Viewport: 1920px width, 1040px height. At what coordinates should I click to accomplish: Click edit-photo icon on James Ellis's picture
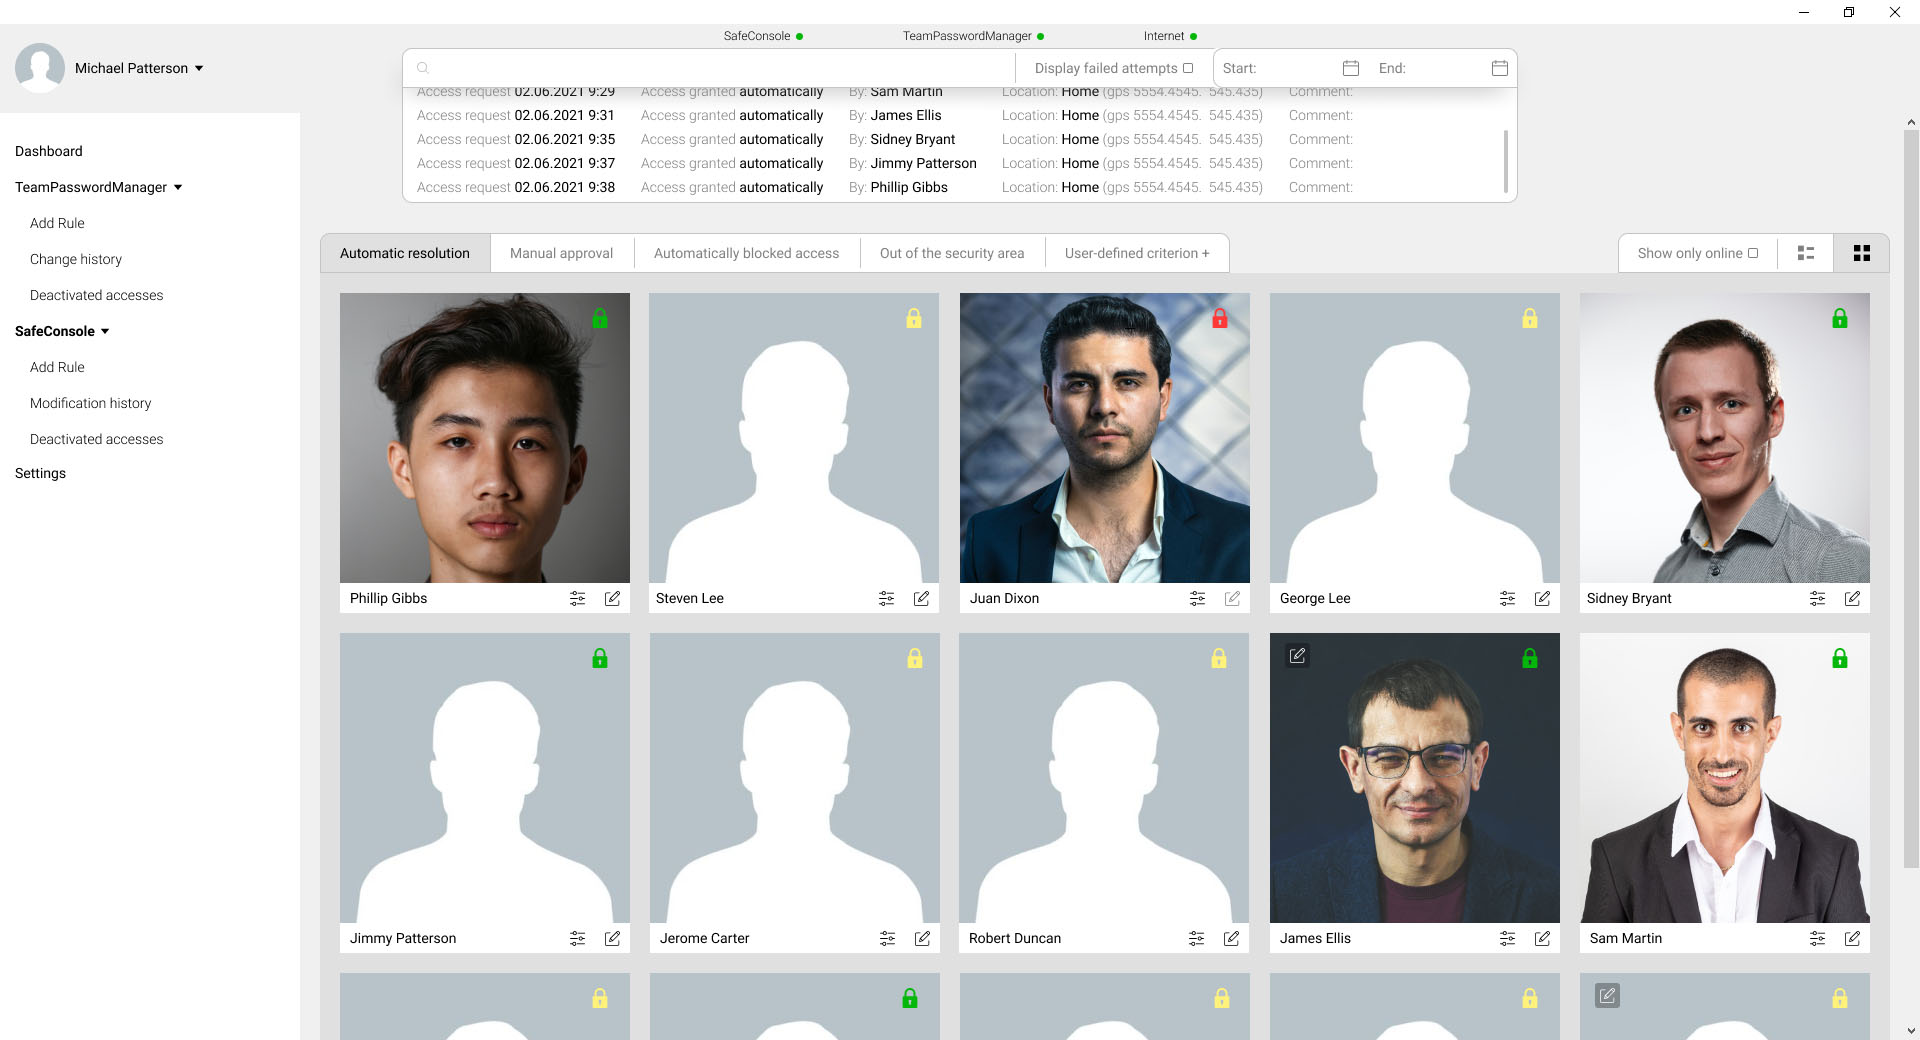(1298, 656)
